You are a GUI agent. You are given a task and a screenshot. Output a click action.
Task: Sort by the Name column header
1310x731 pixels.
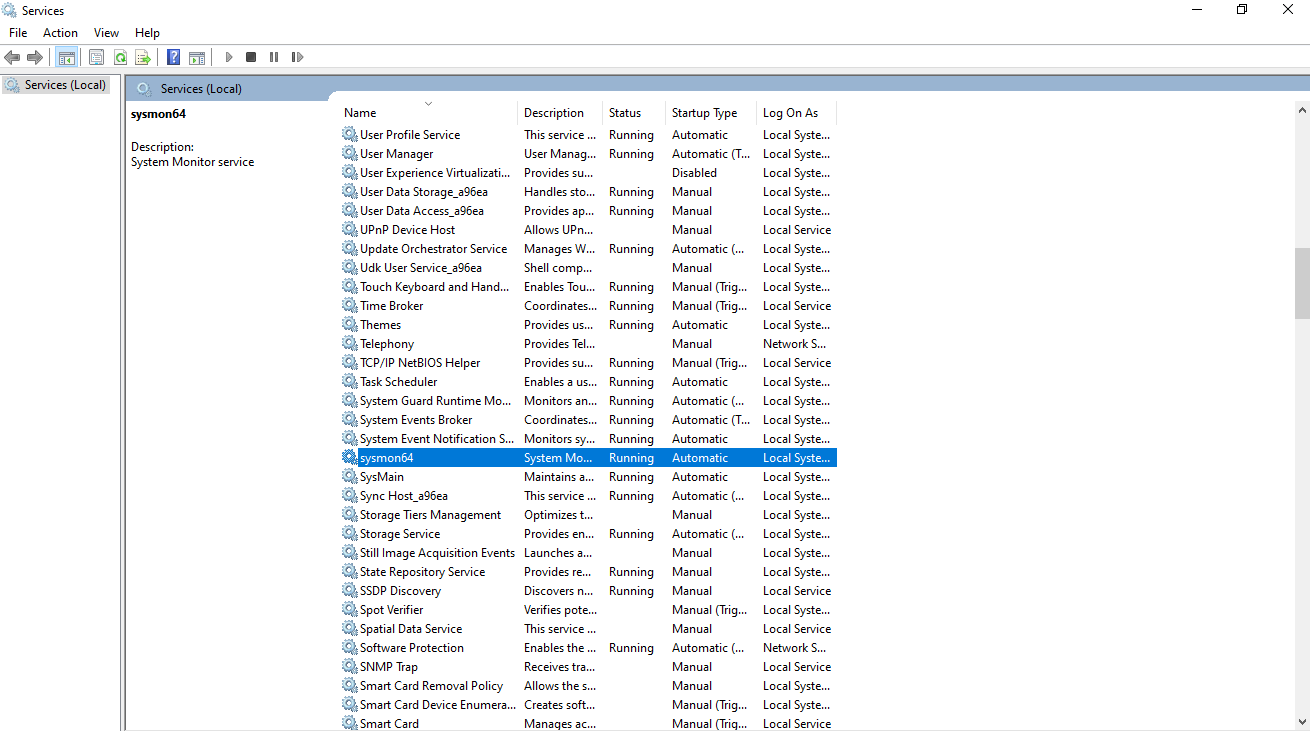coord(360,113)
